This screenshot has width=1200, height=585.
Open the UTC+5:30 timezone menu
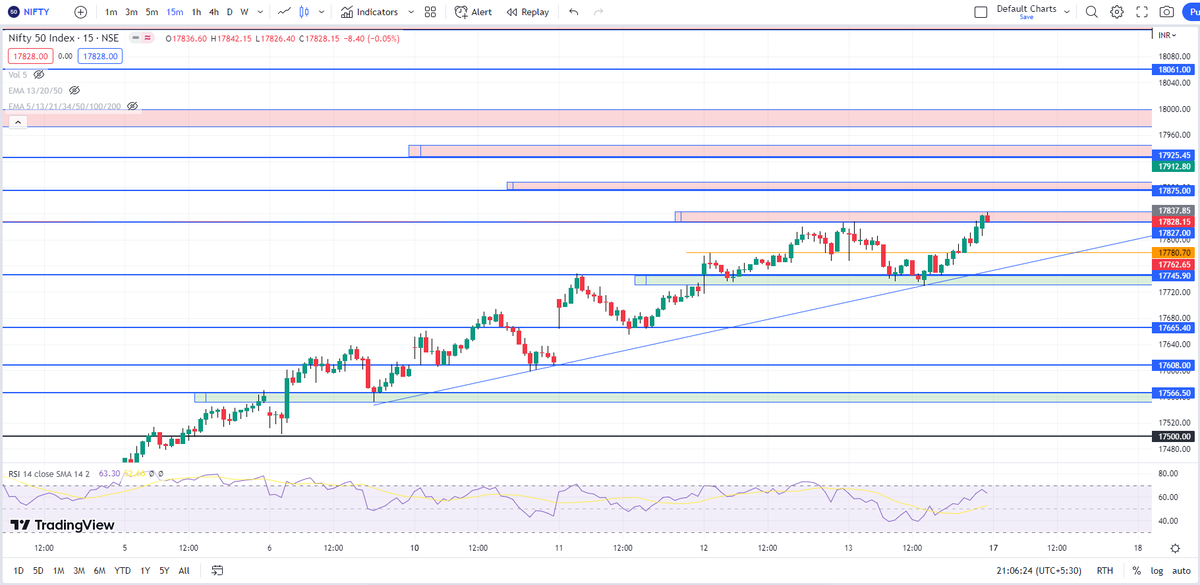[x=1040, y=571]
